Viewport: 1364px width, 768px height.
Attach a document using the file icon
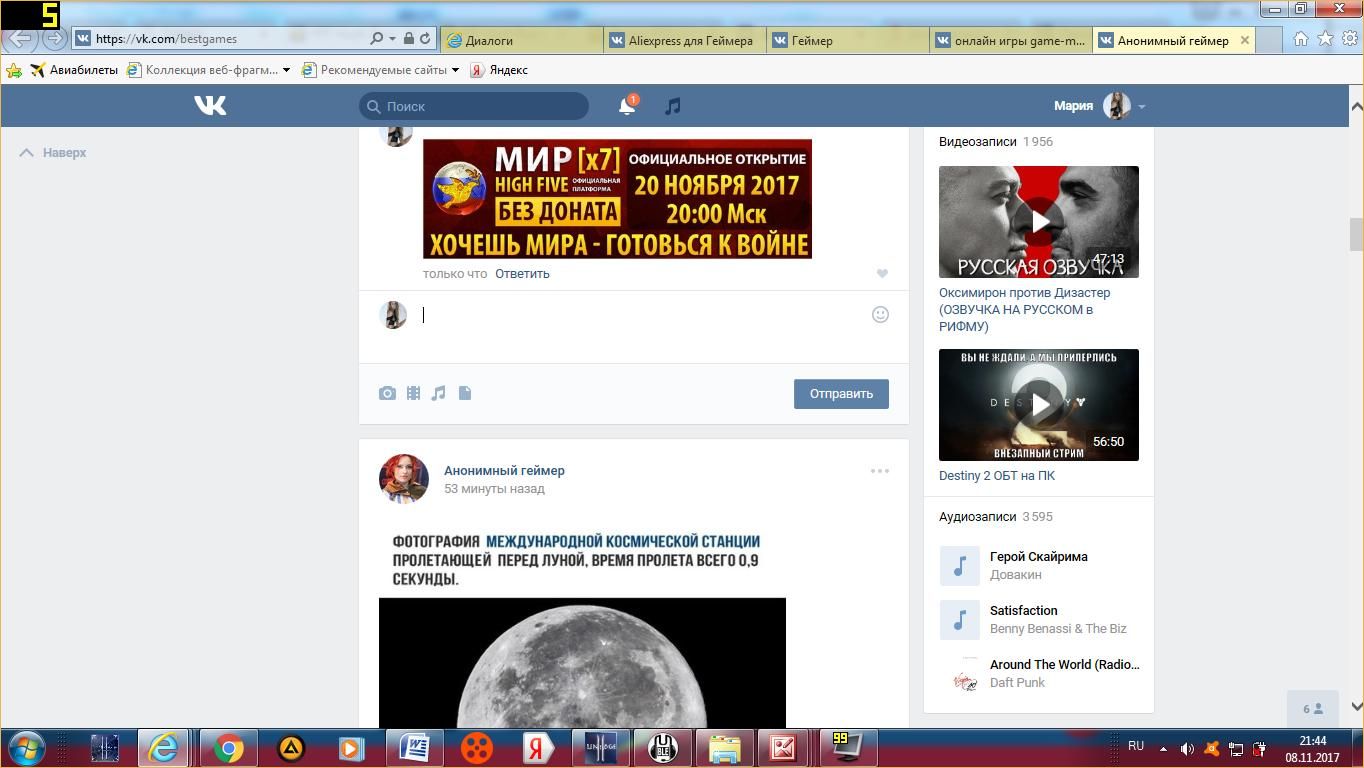pos(465,393)
